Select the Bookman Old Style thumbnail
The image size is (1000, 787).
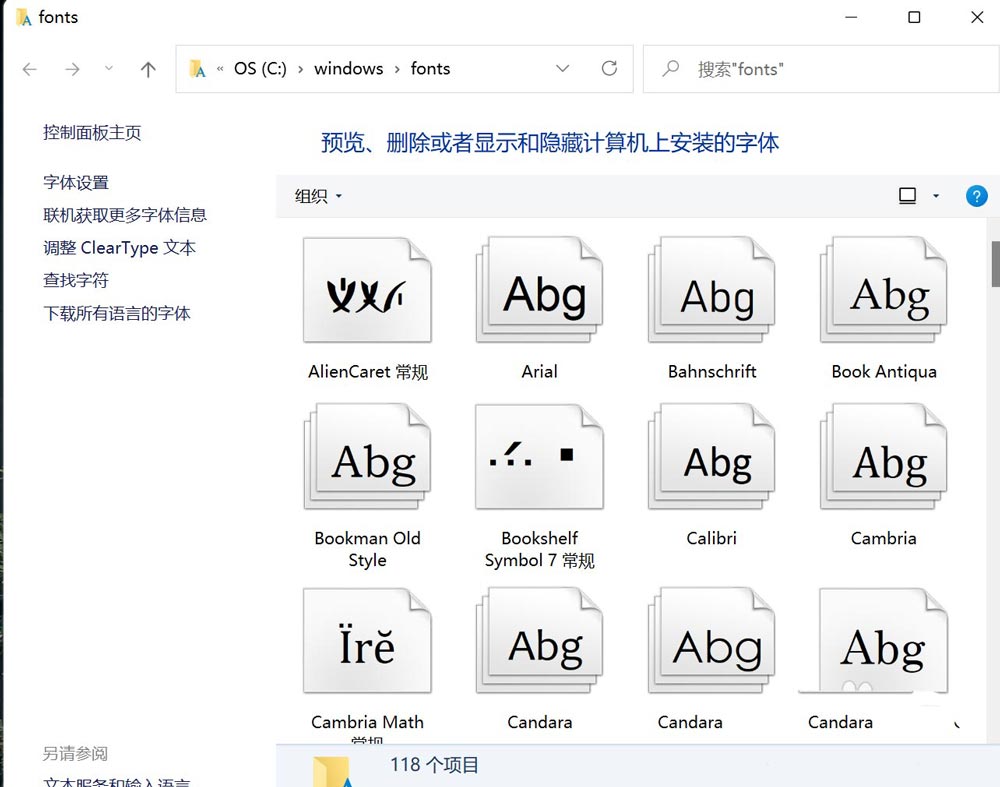tap(367, 457)
